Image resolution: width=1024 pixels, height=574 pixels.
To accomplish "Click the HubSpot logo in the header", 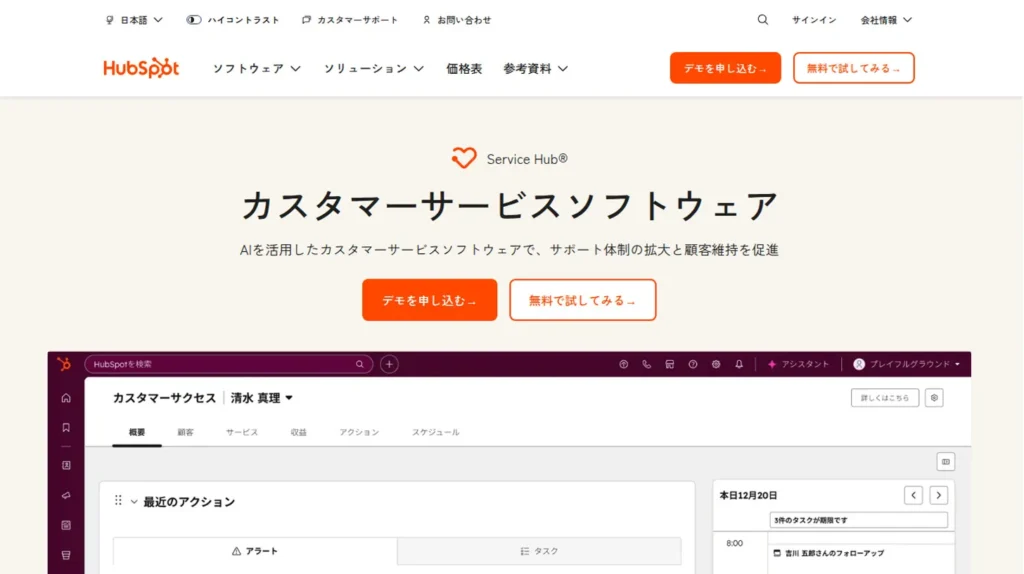I will (x=141, y=68).
